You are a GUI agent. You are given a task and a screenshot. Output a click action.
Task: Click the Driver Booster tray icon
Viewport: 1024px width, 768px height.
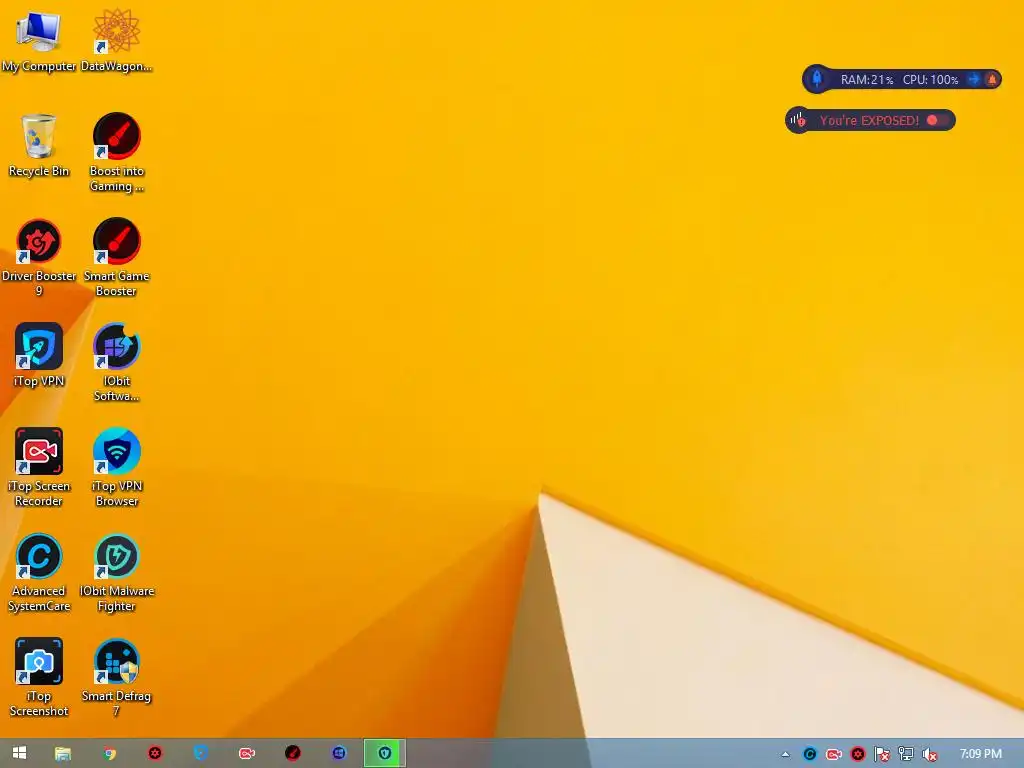(858, 754)
